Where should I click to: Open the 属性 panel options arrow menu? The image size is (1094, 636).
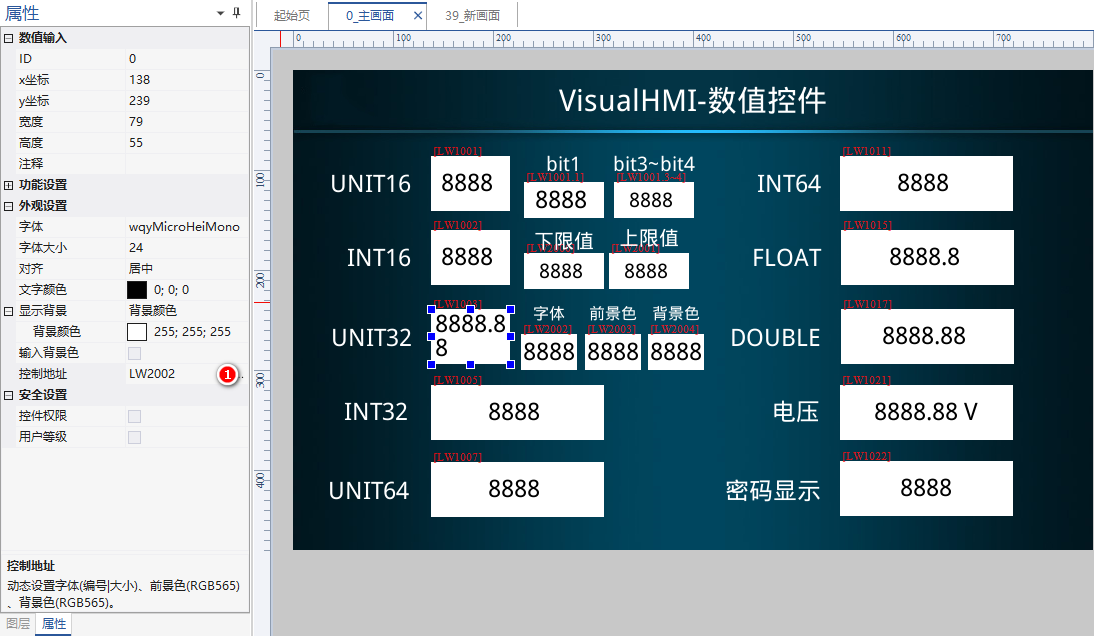pos(220,13)
